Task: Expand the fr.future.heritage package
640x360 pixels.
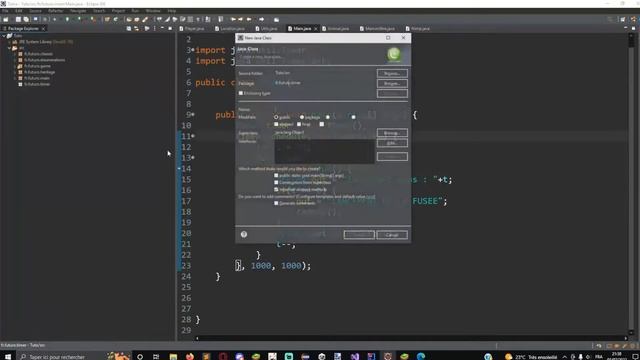Action: [15, 72]
